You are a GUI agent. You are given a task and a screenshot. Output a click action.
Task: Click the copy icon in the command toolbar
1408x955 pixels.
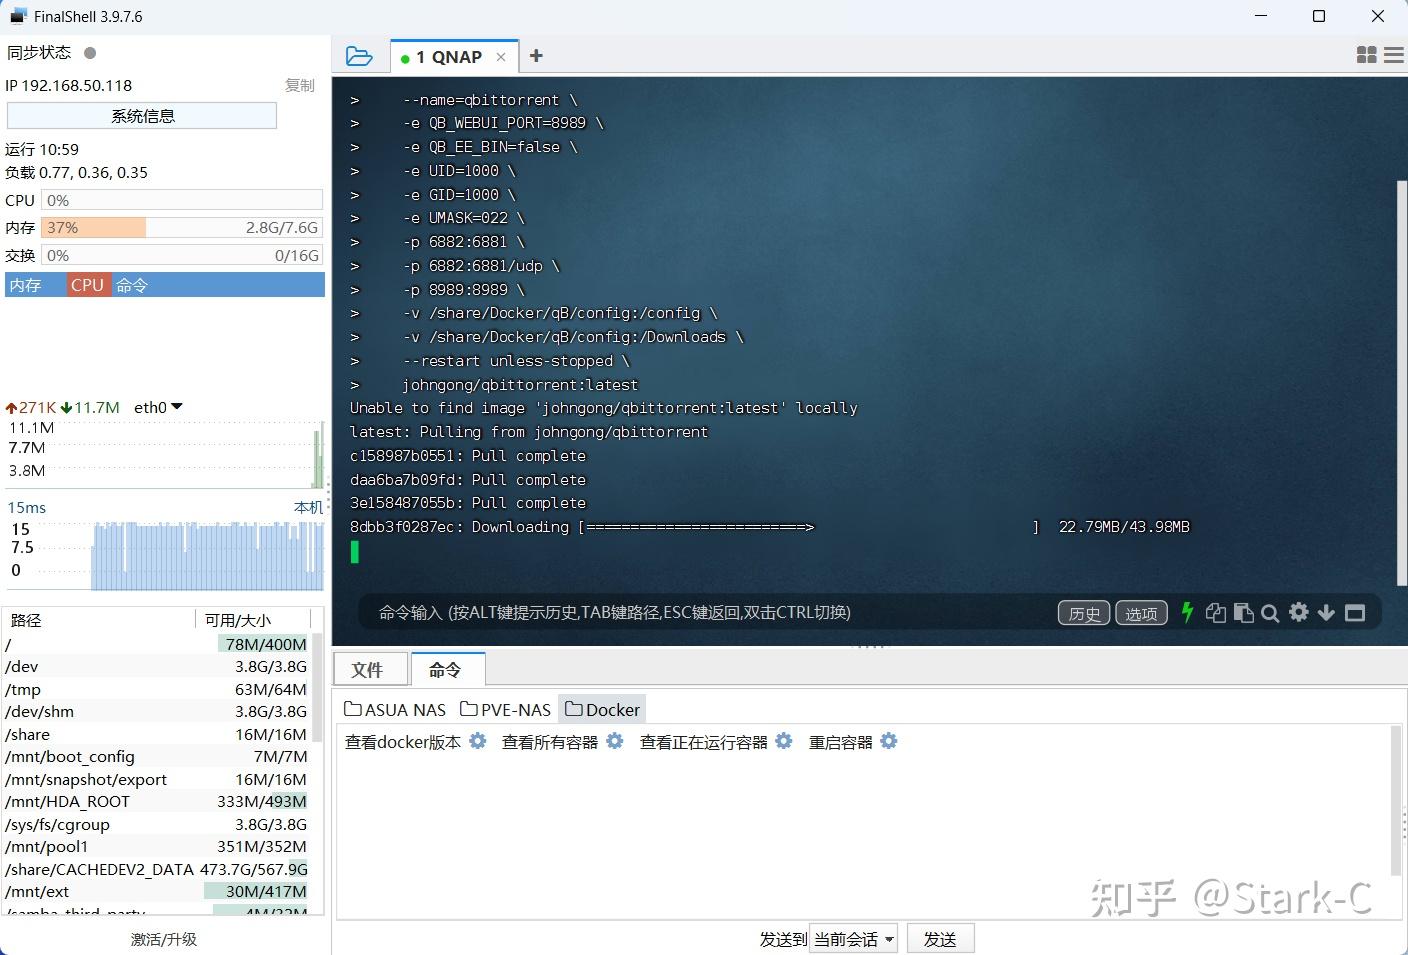[1216, 613]
